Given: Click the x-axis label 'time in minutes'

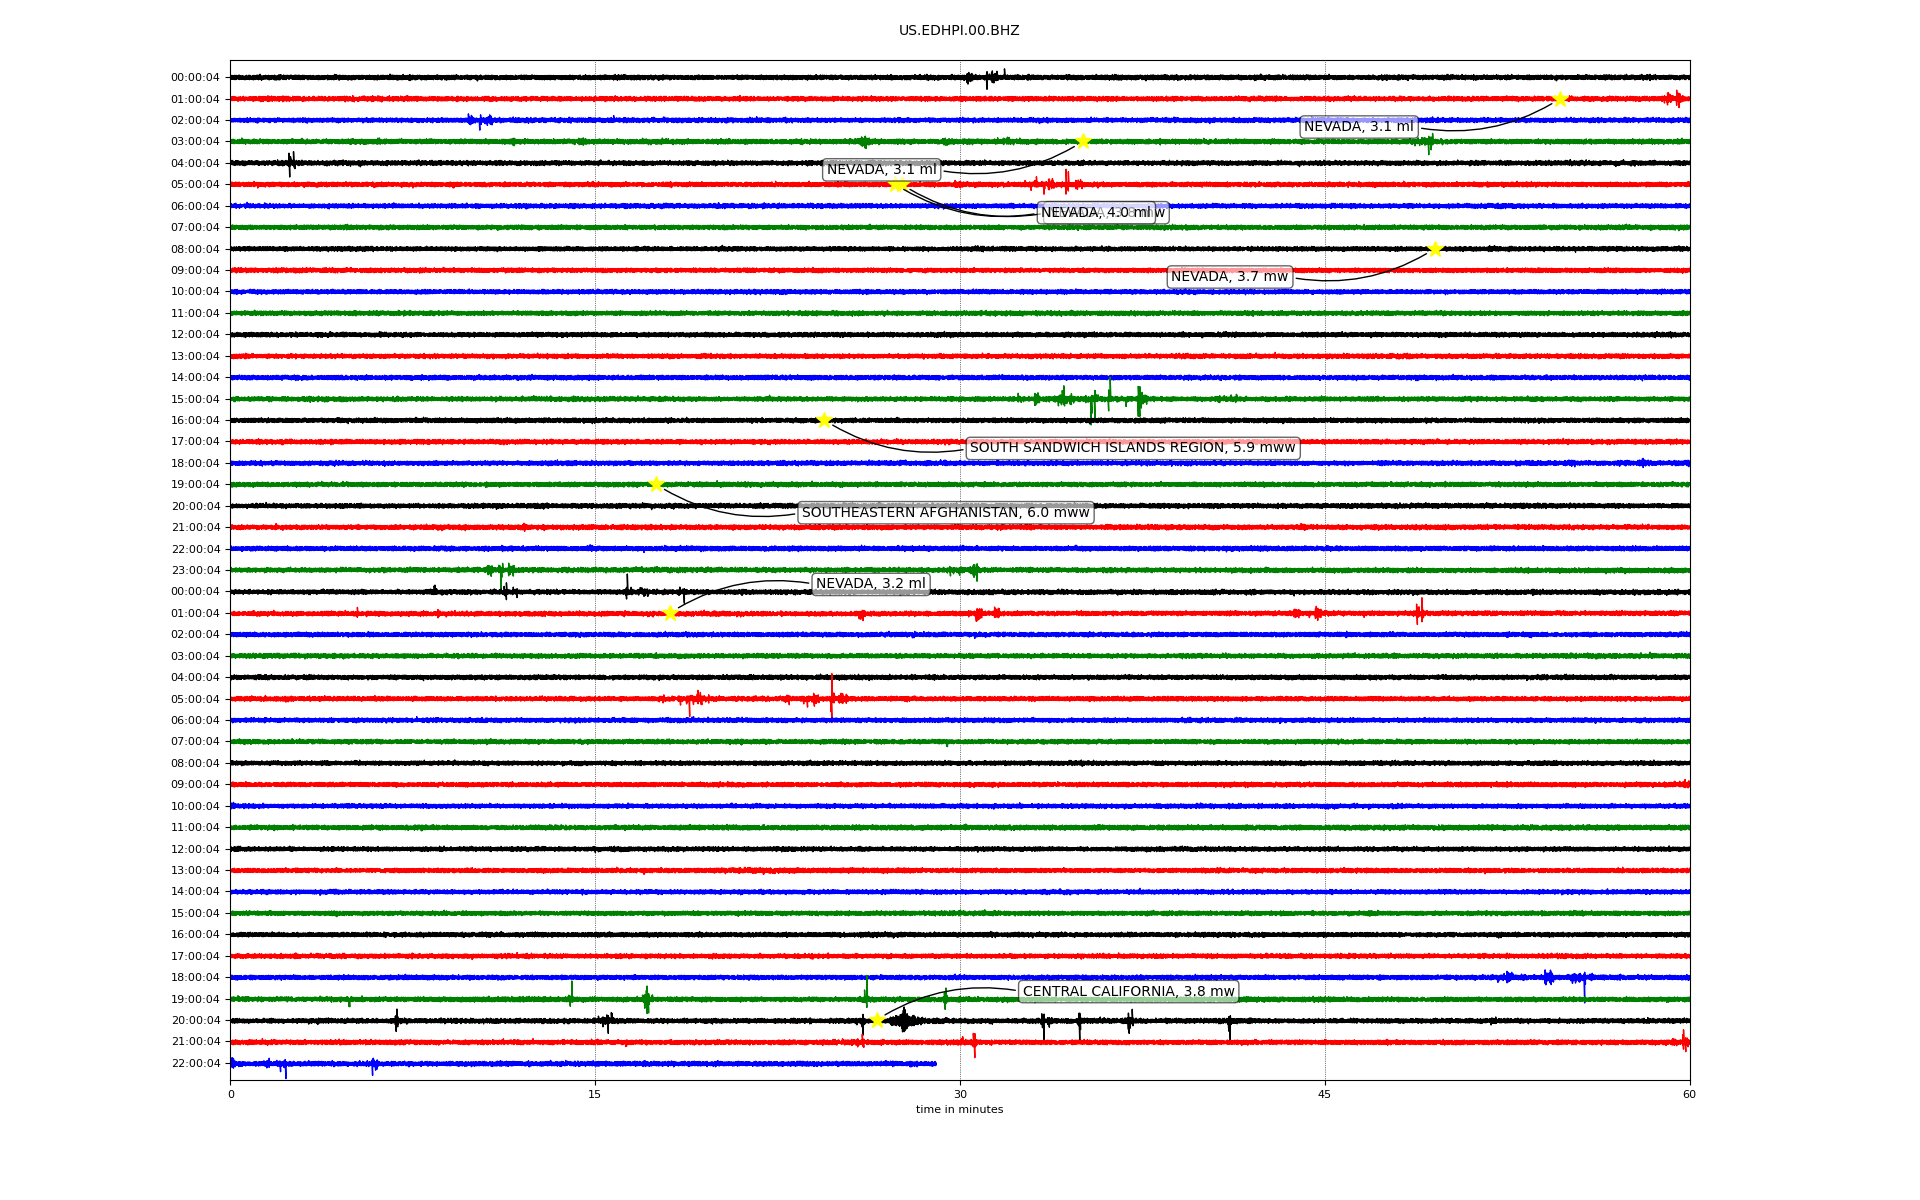Looking at the screenshot, I should tap(959, 1110).
